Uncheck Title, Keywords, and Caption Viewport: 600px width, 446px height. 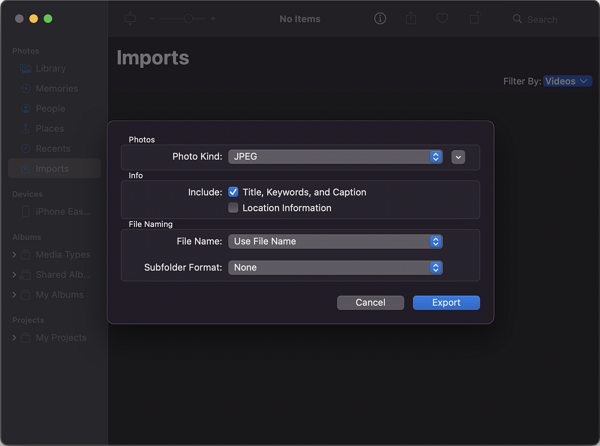click(233, 192)
